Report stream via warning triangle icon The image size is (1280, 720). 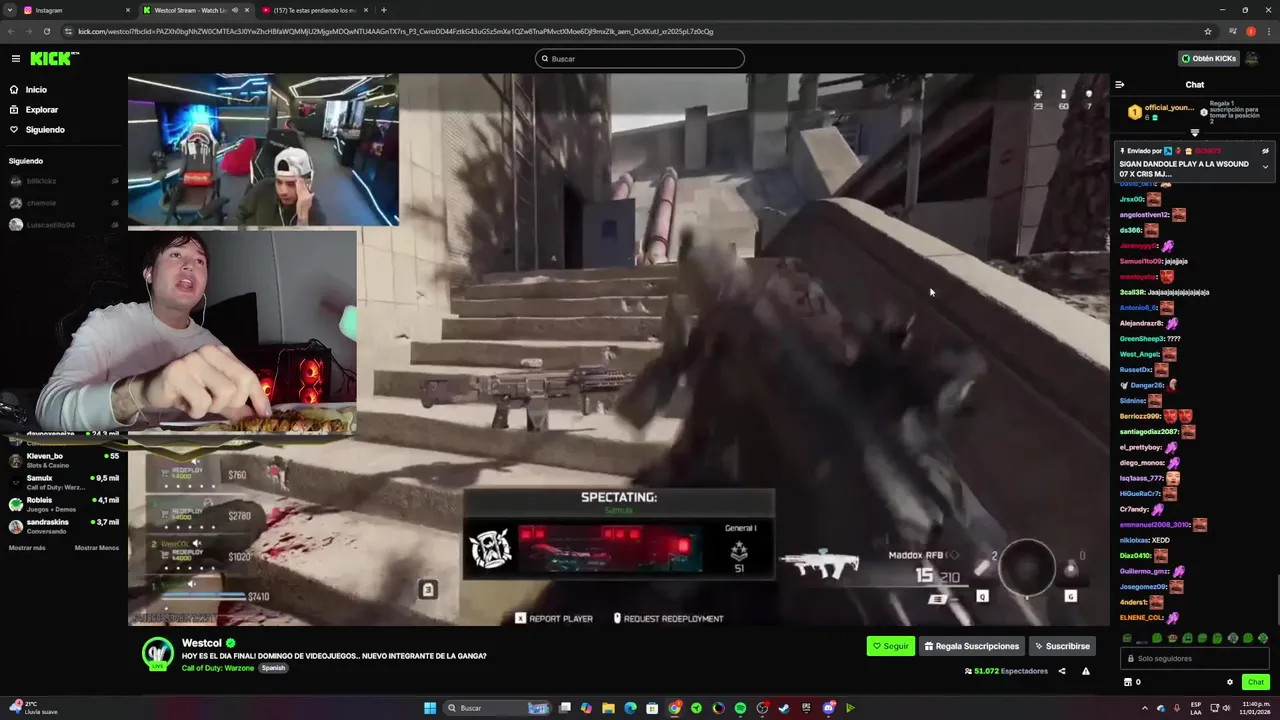1086,671
